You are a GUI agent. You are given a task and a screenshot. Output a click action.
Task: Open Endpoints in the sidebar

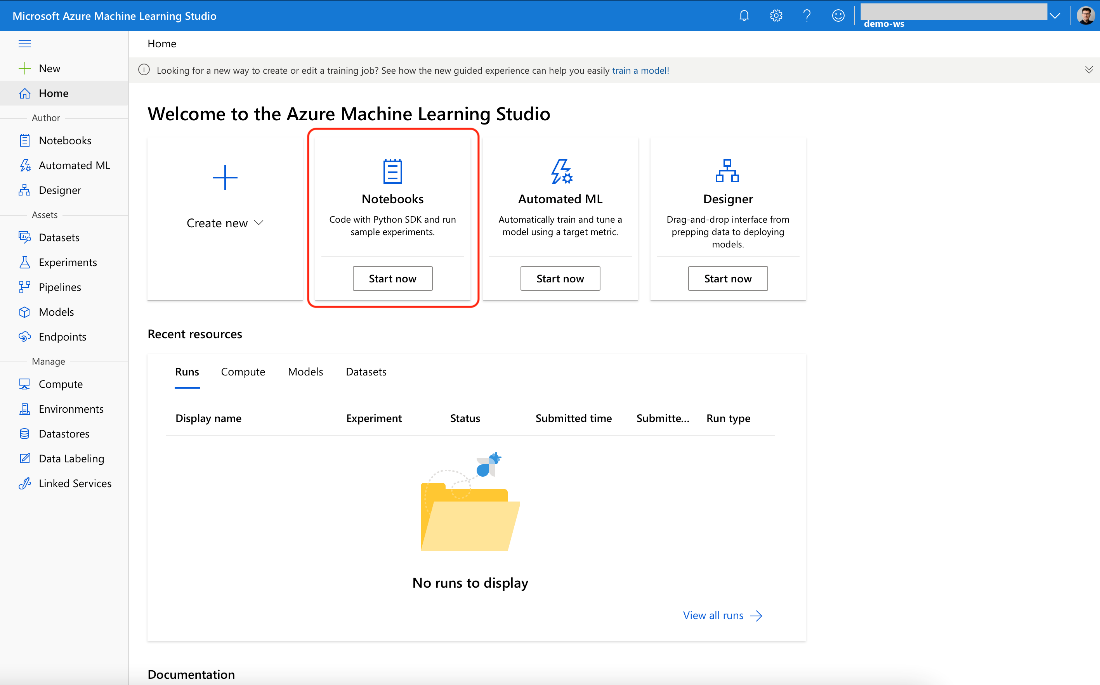[63, 337]
